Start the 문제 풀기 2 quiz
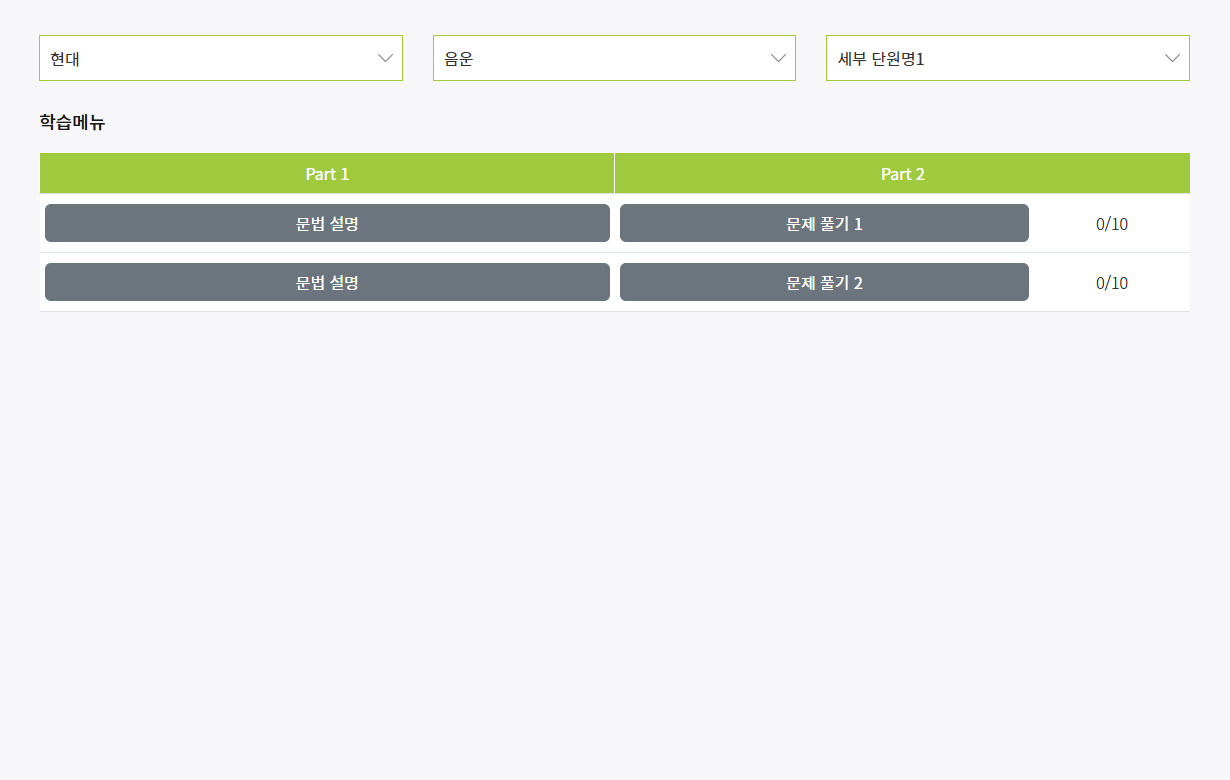Screen dimensions: 1230x780 tap(824, 282)
